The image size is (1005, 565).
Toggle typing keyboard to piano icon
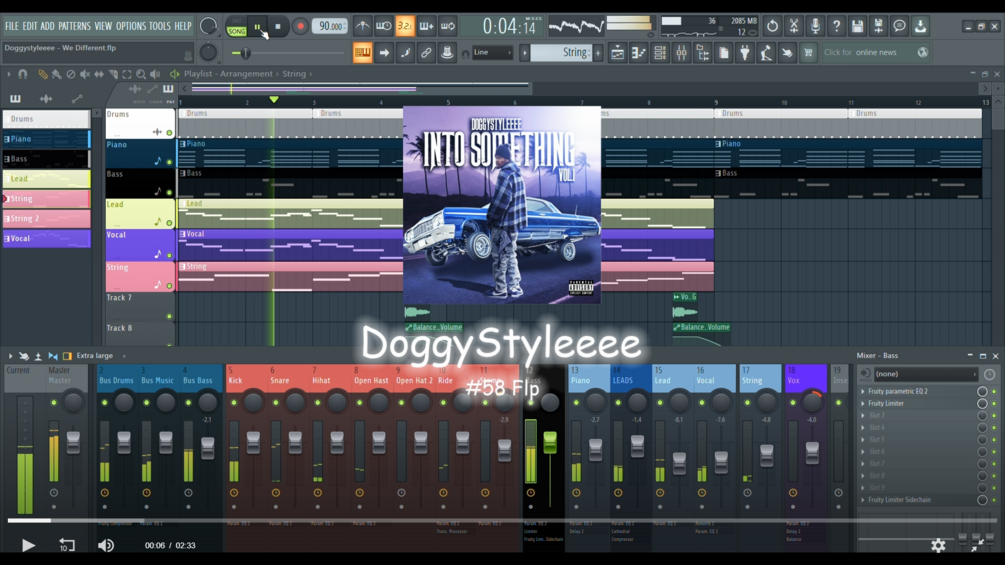(363, 53)
